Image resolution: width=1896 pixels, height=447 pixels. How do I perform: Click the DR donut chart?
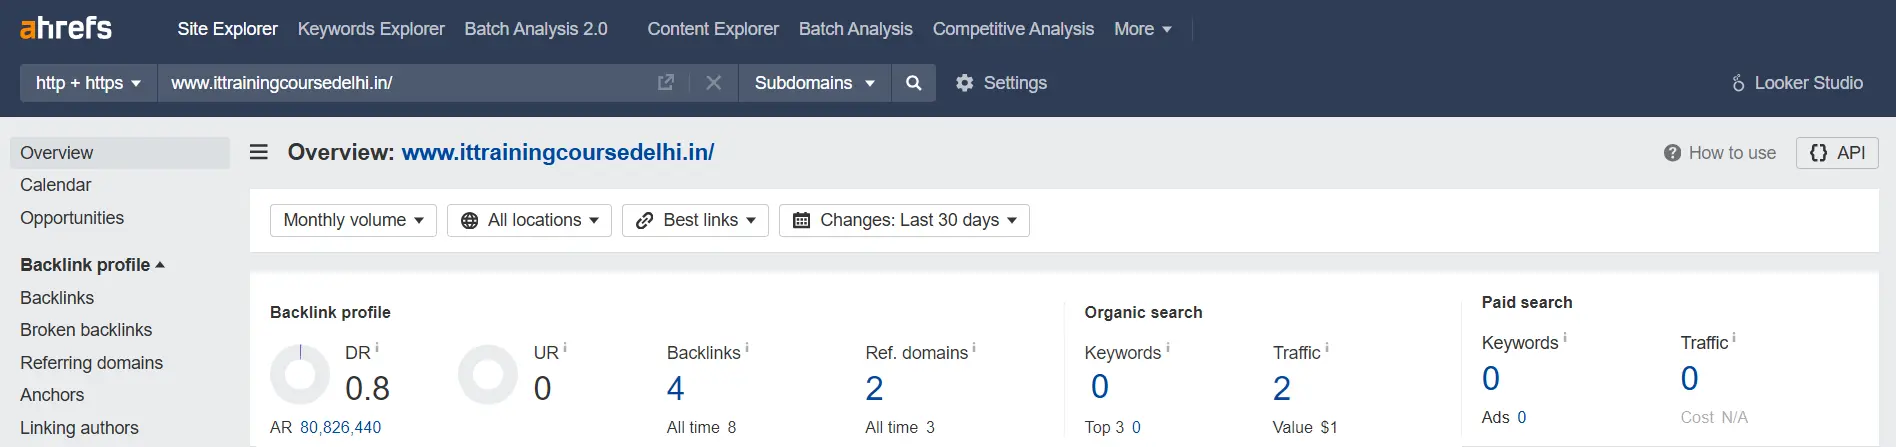(x=300, y=375)
